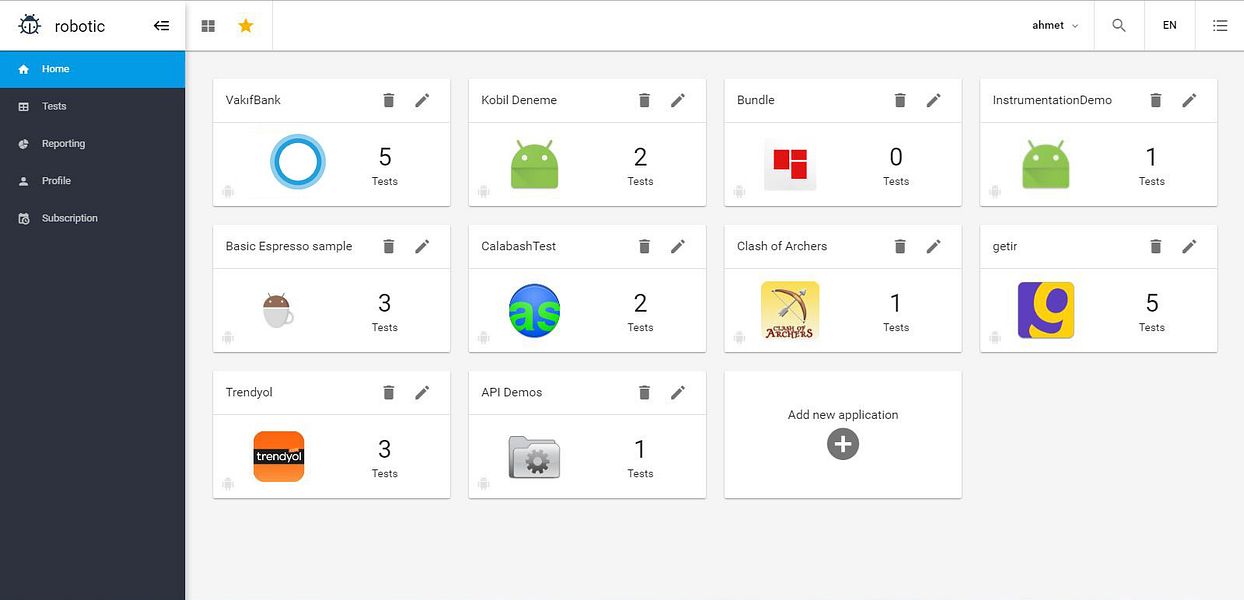
Task: Edit the Bundle application
Action: tap(934, 100)
